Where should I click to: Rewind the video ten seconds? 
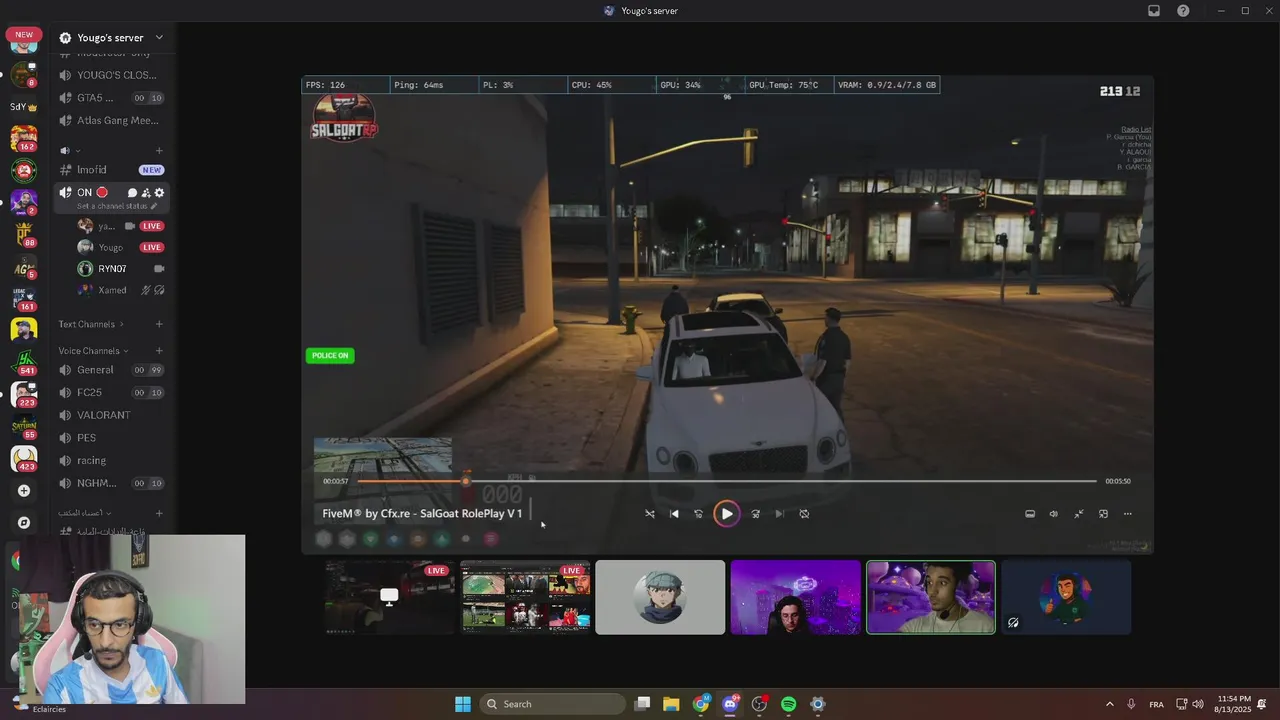(x=698, y=514)
